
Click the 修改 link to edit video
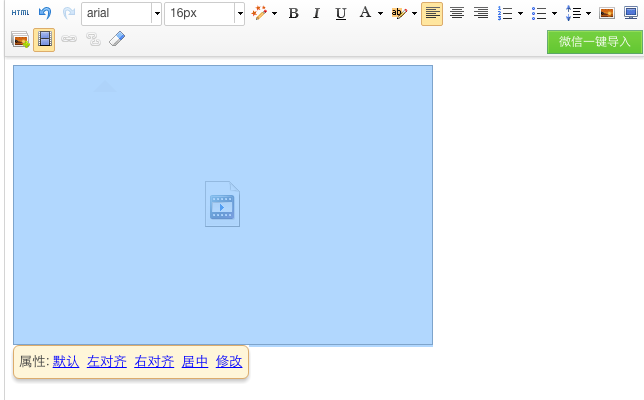tap(229, 362)
